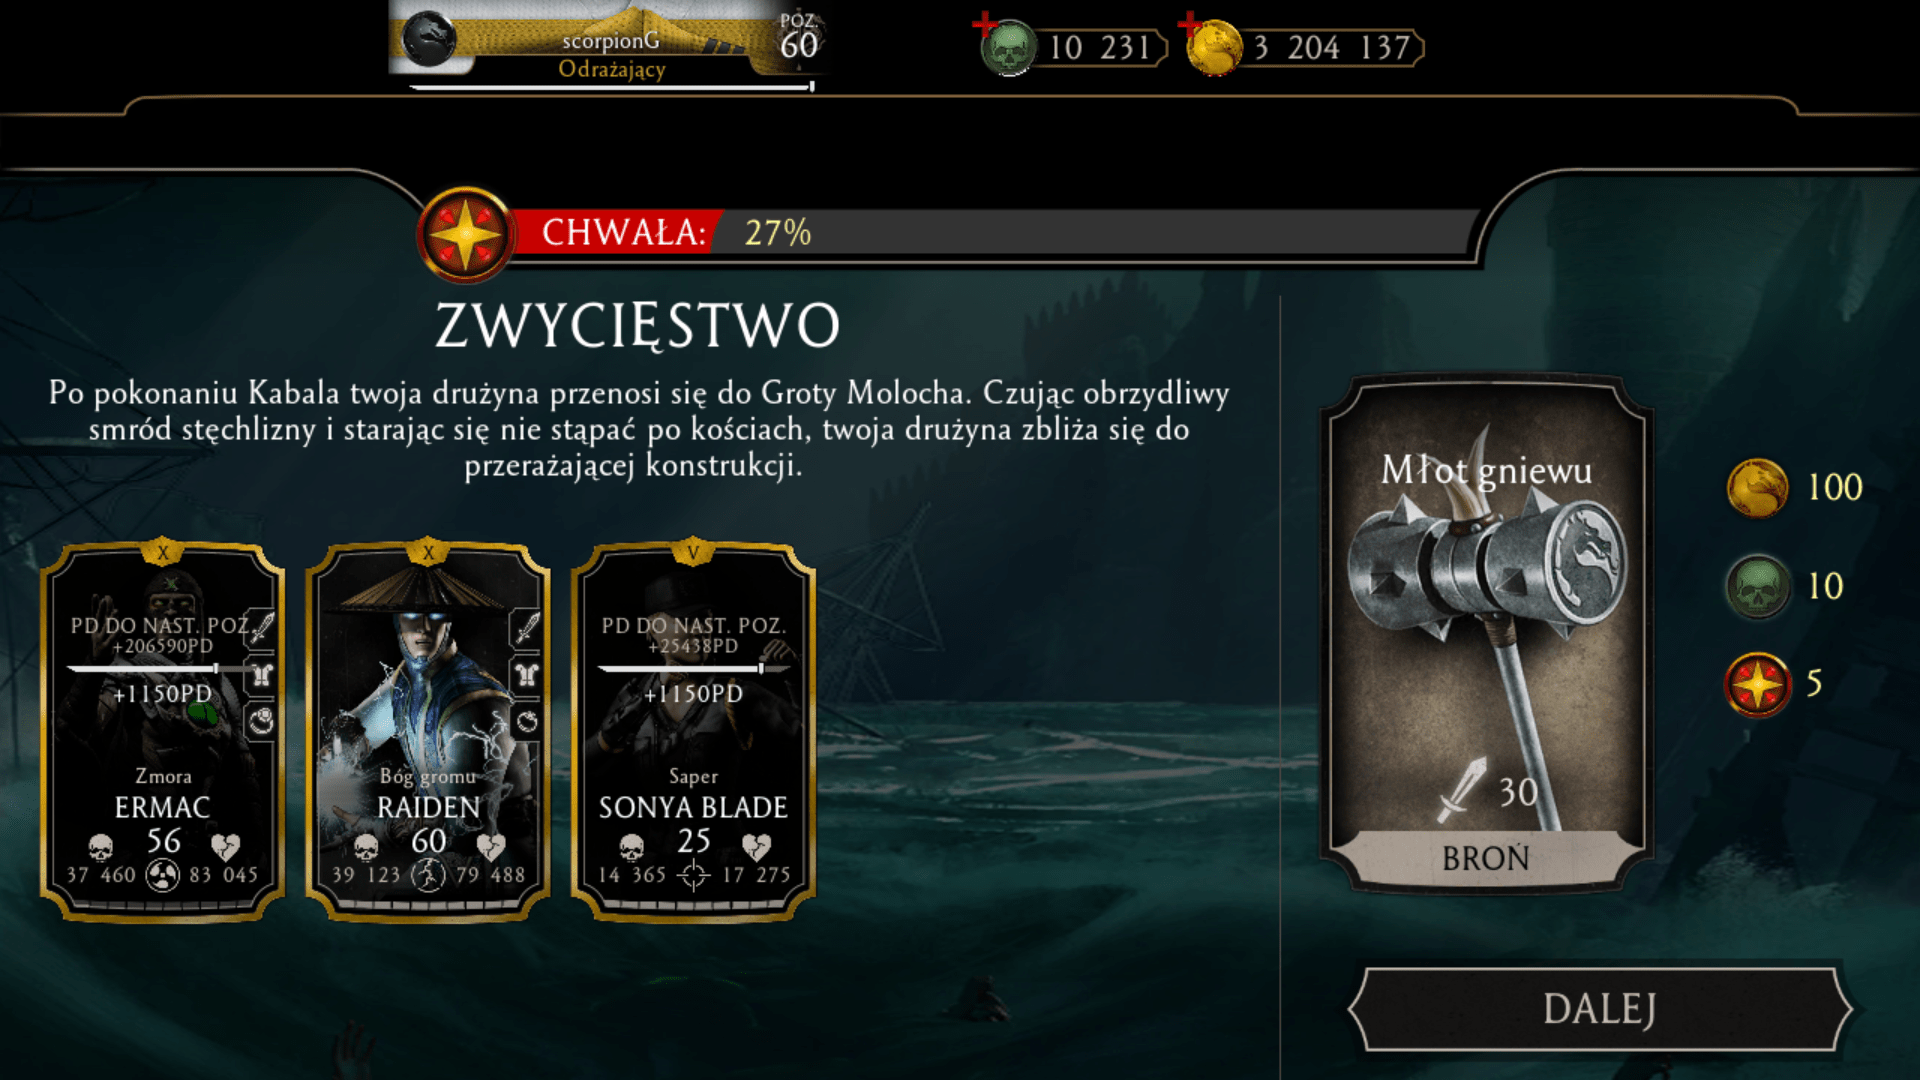1920x1080 pixels.
Task: Select the Raiden Bóg gromu card
Action: point(428,730)
